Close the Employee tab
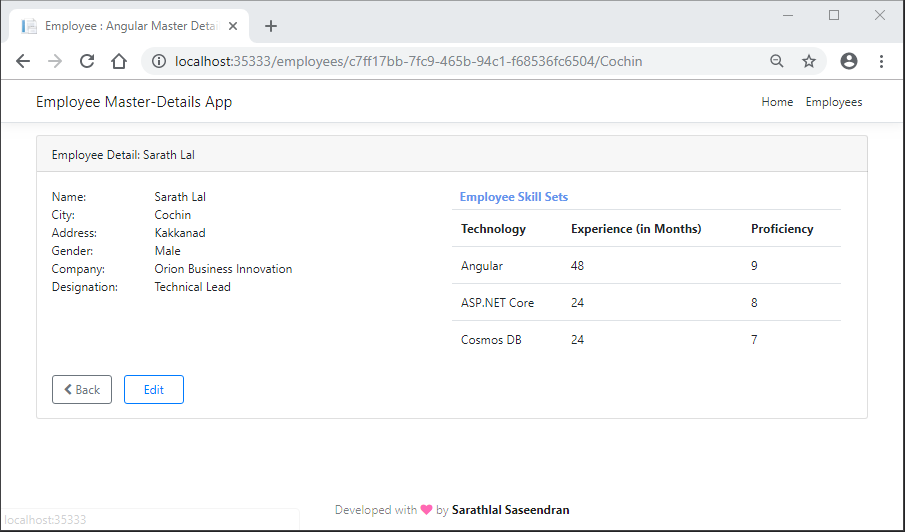Screen dimensions: 905x532 [x=233, y=26]
